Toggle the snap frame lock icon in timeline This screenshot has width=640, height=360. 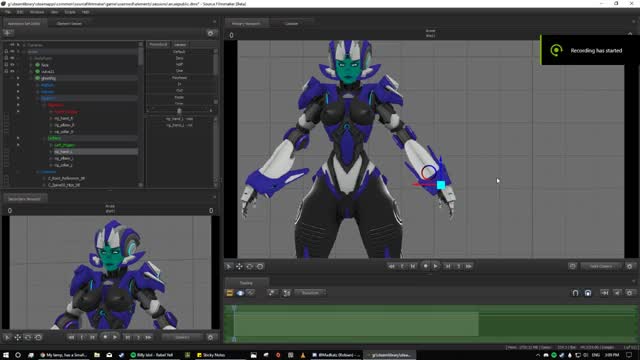pos(588,293)
